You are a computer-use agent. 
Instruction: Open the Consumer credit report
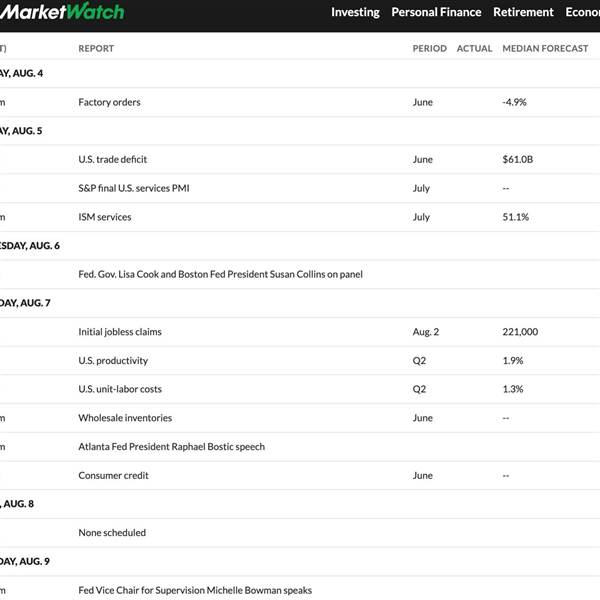(x=113, y=475)
